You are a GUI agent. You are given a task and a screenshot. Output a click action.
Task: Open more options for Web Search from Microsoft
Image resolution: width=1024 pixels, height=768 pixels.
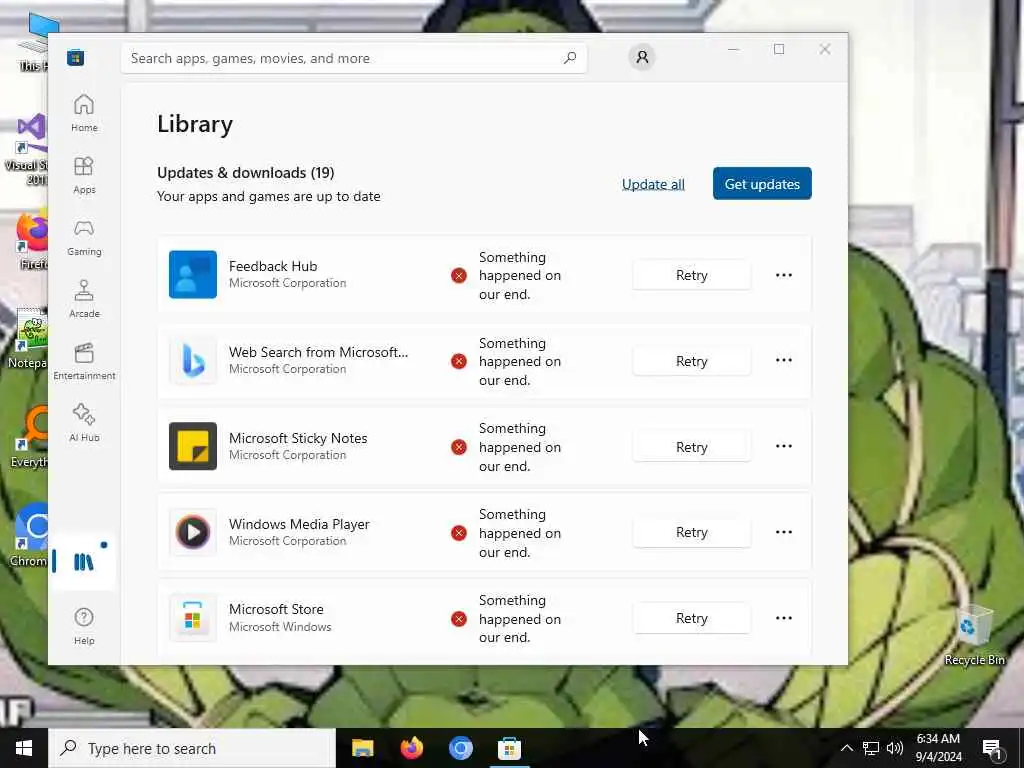click(784, 360)
